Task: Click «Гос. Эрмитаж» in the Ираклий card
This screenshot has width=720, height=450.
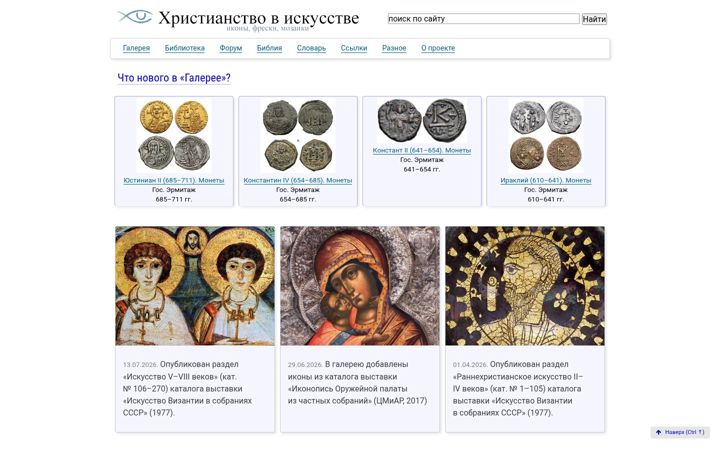Action: [546, 190]
